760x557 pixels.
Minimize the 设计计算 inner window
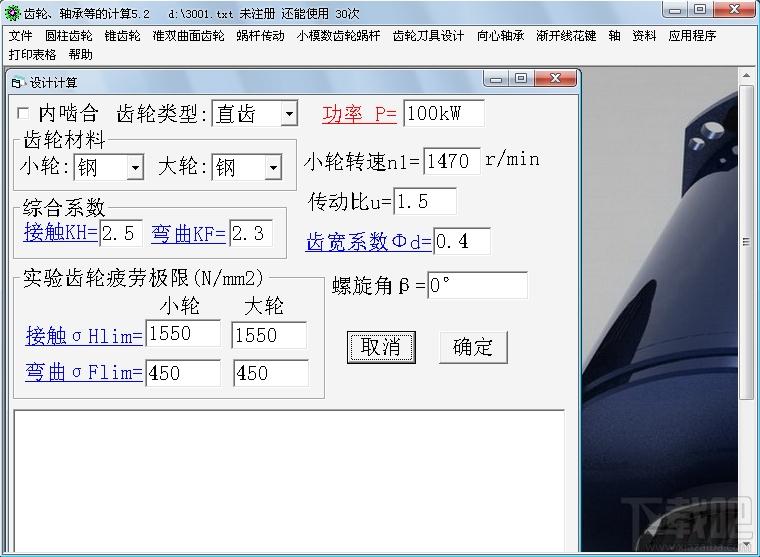[x=497, y=79]
